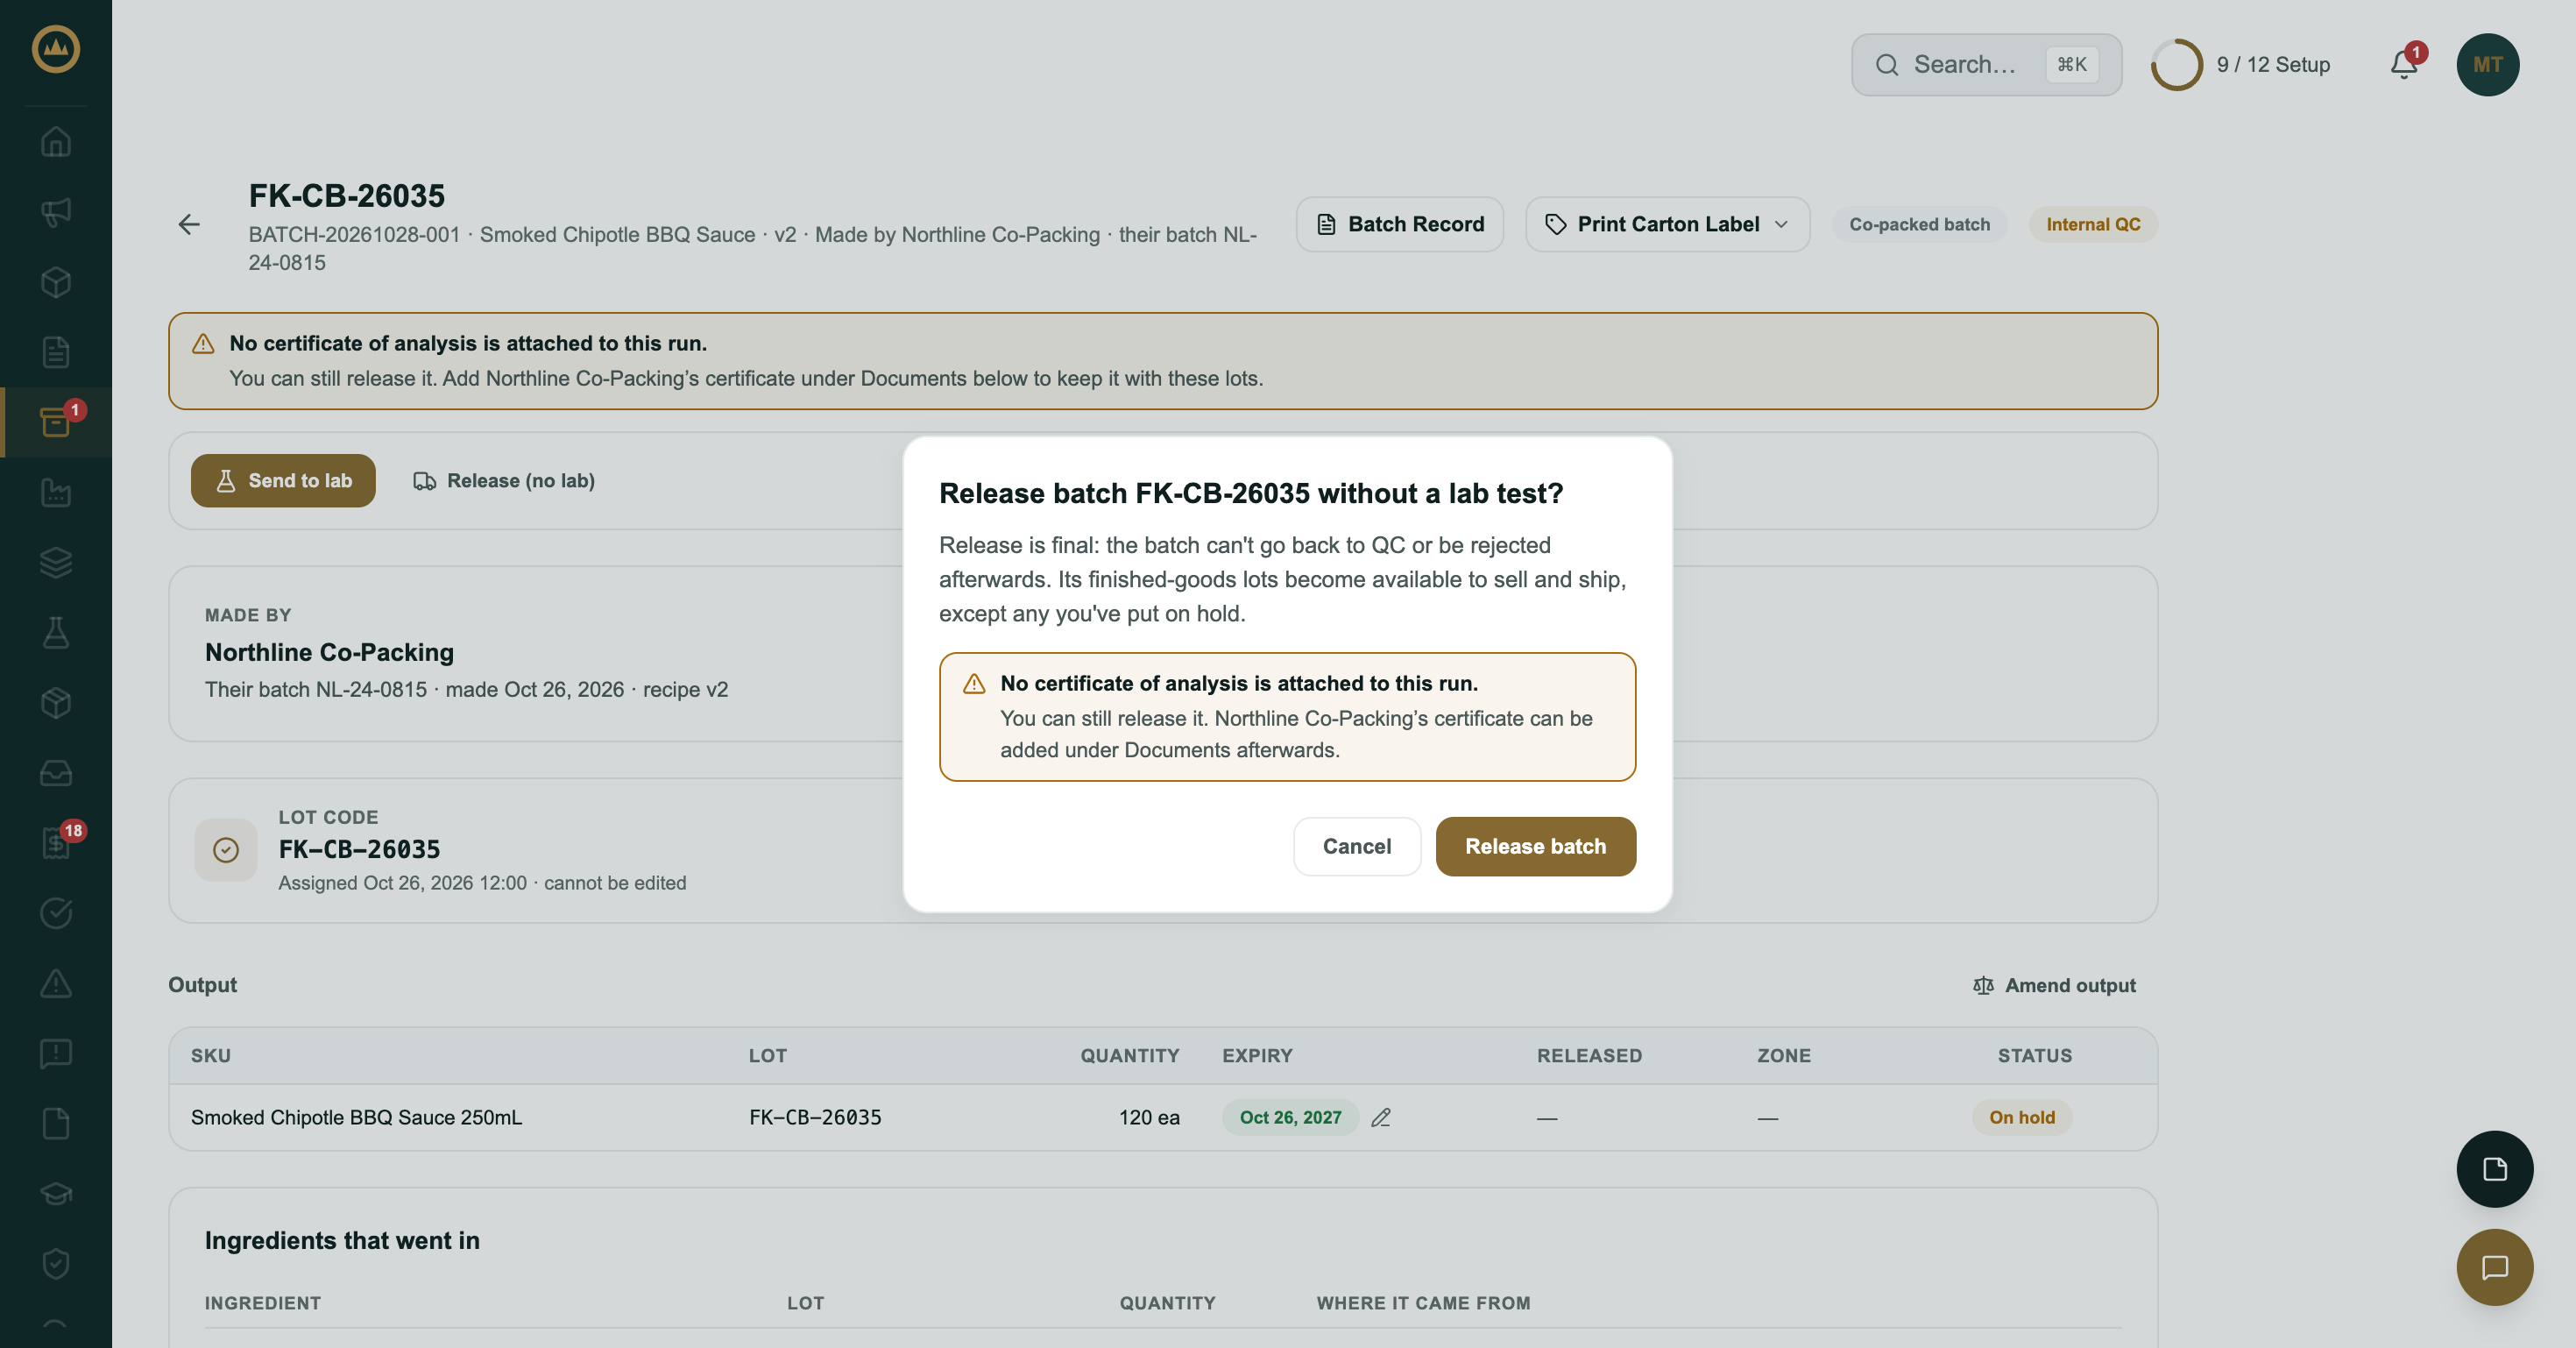Click the Smoked Chipotle BBQ Sauce 250mL cell

pos(356,1117)
